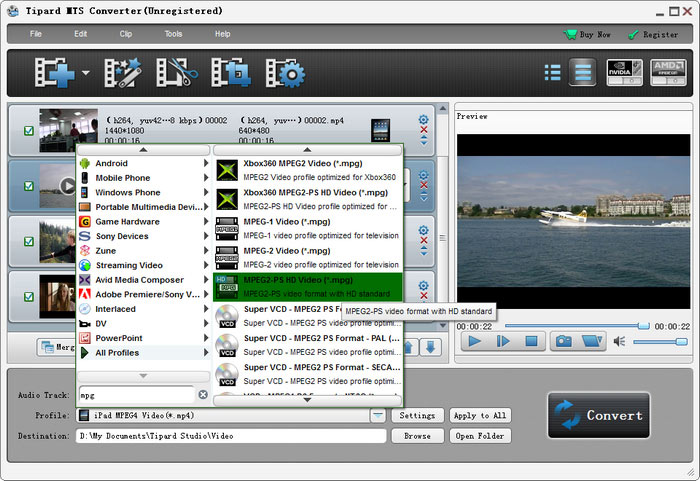Open the Tools menu

point(173,34)
